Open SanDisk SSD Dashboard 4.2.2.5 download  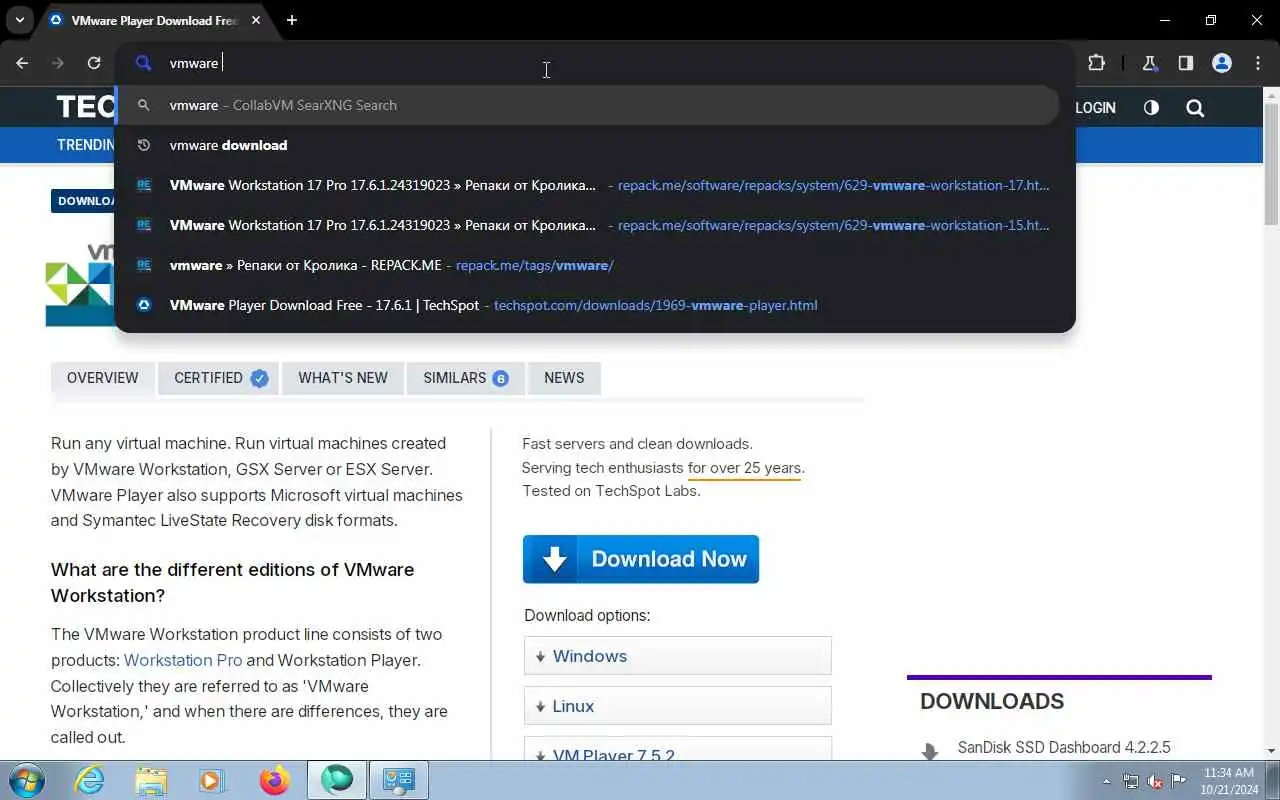(1064, 747)
